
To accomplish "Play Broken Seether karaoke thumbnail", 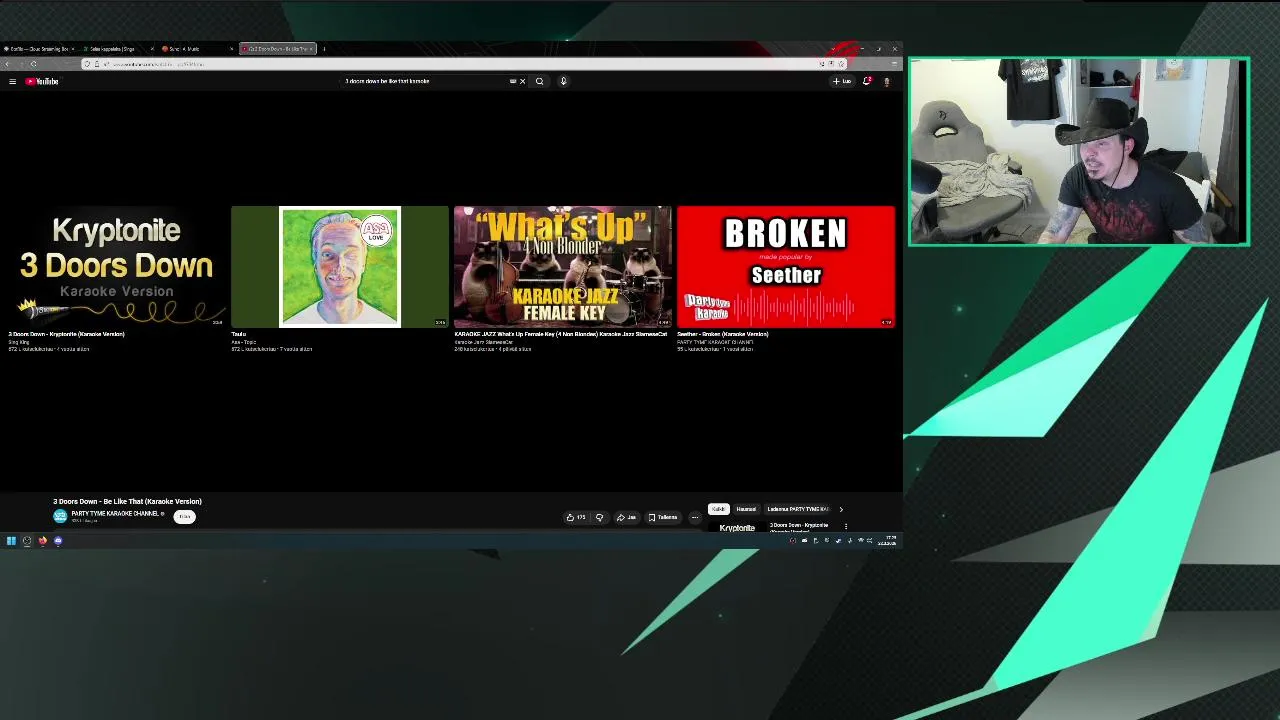I will 786,267.
